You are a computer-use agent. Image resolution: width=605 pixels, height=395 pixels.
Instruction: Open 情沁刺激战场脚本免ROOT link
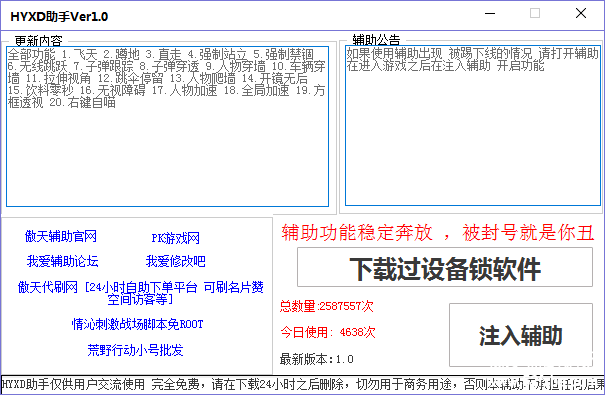138,324
